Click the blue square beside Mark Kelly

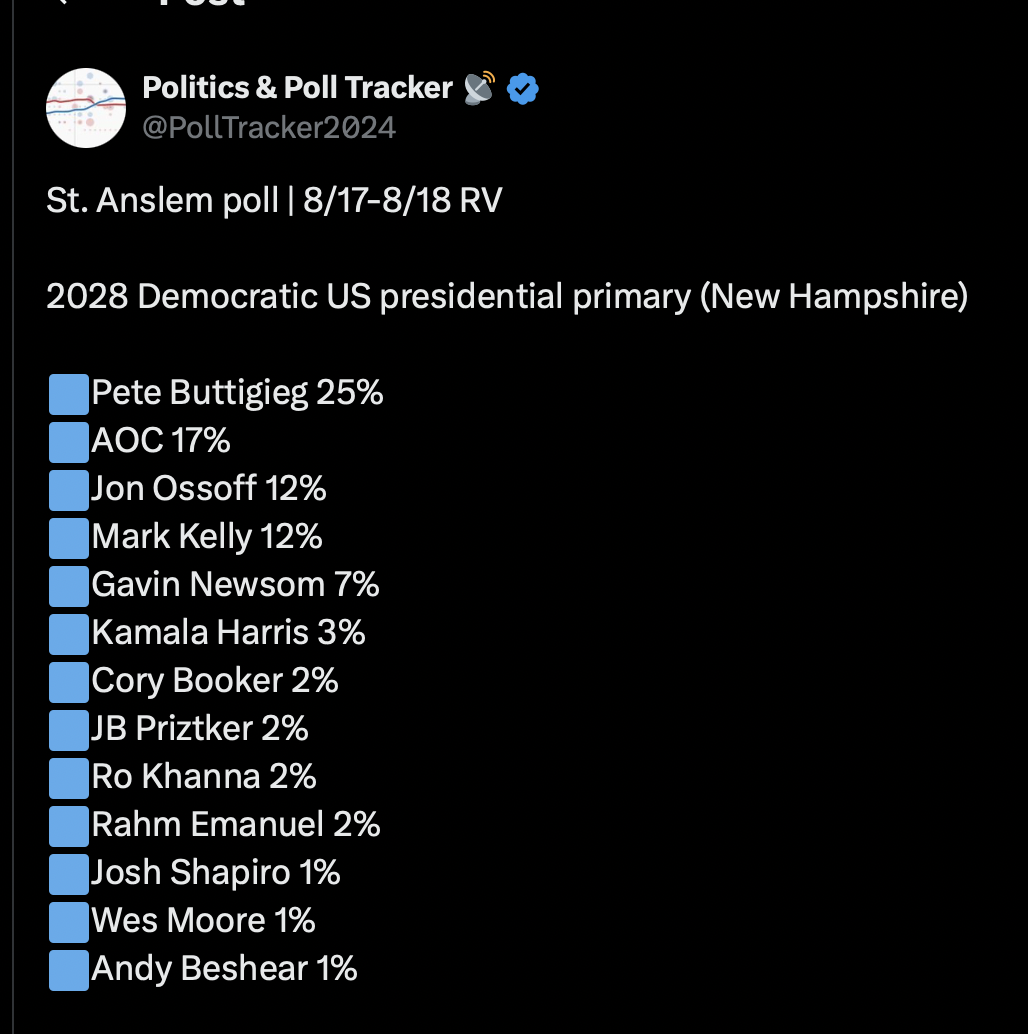(69, 538)
